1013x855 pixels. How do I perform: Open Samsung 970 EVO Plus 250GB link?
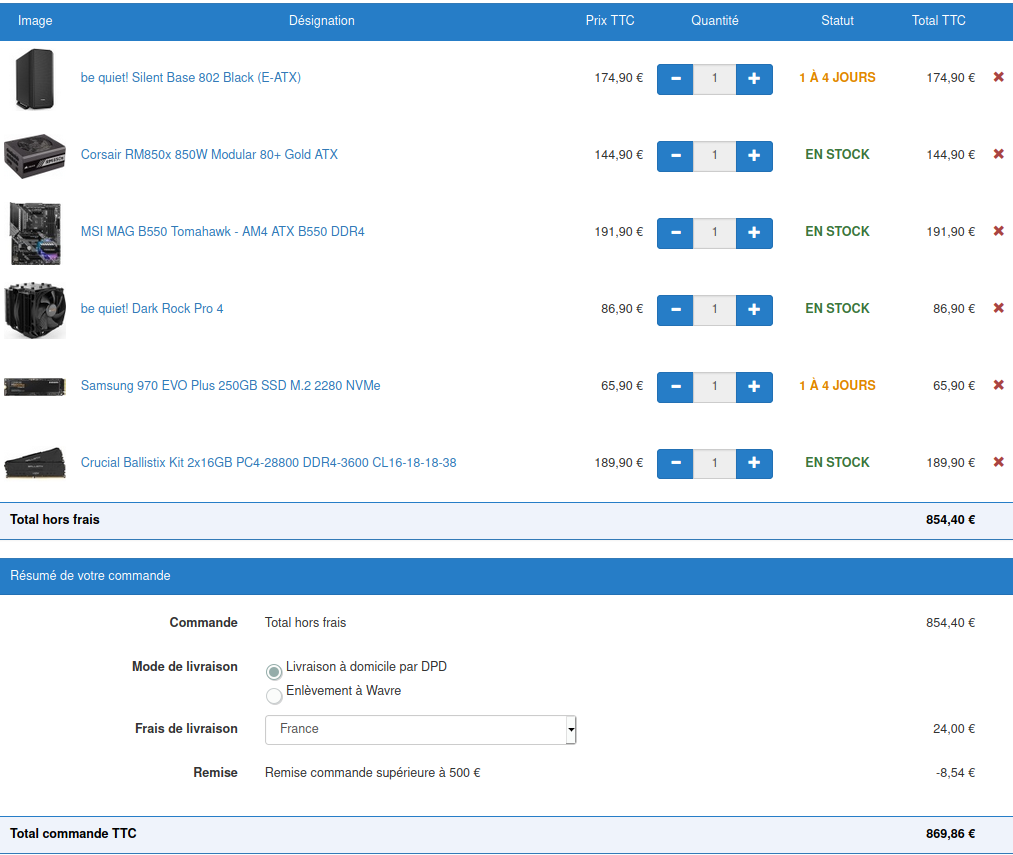click(231, 385)
